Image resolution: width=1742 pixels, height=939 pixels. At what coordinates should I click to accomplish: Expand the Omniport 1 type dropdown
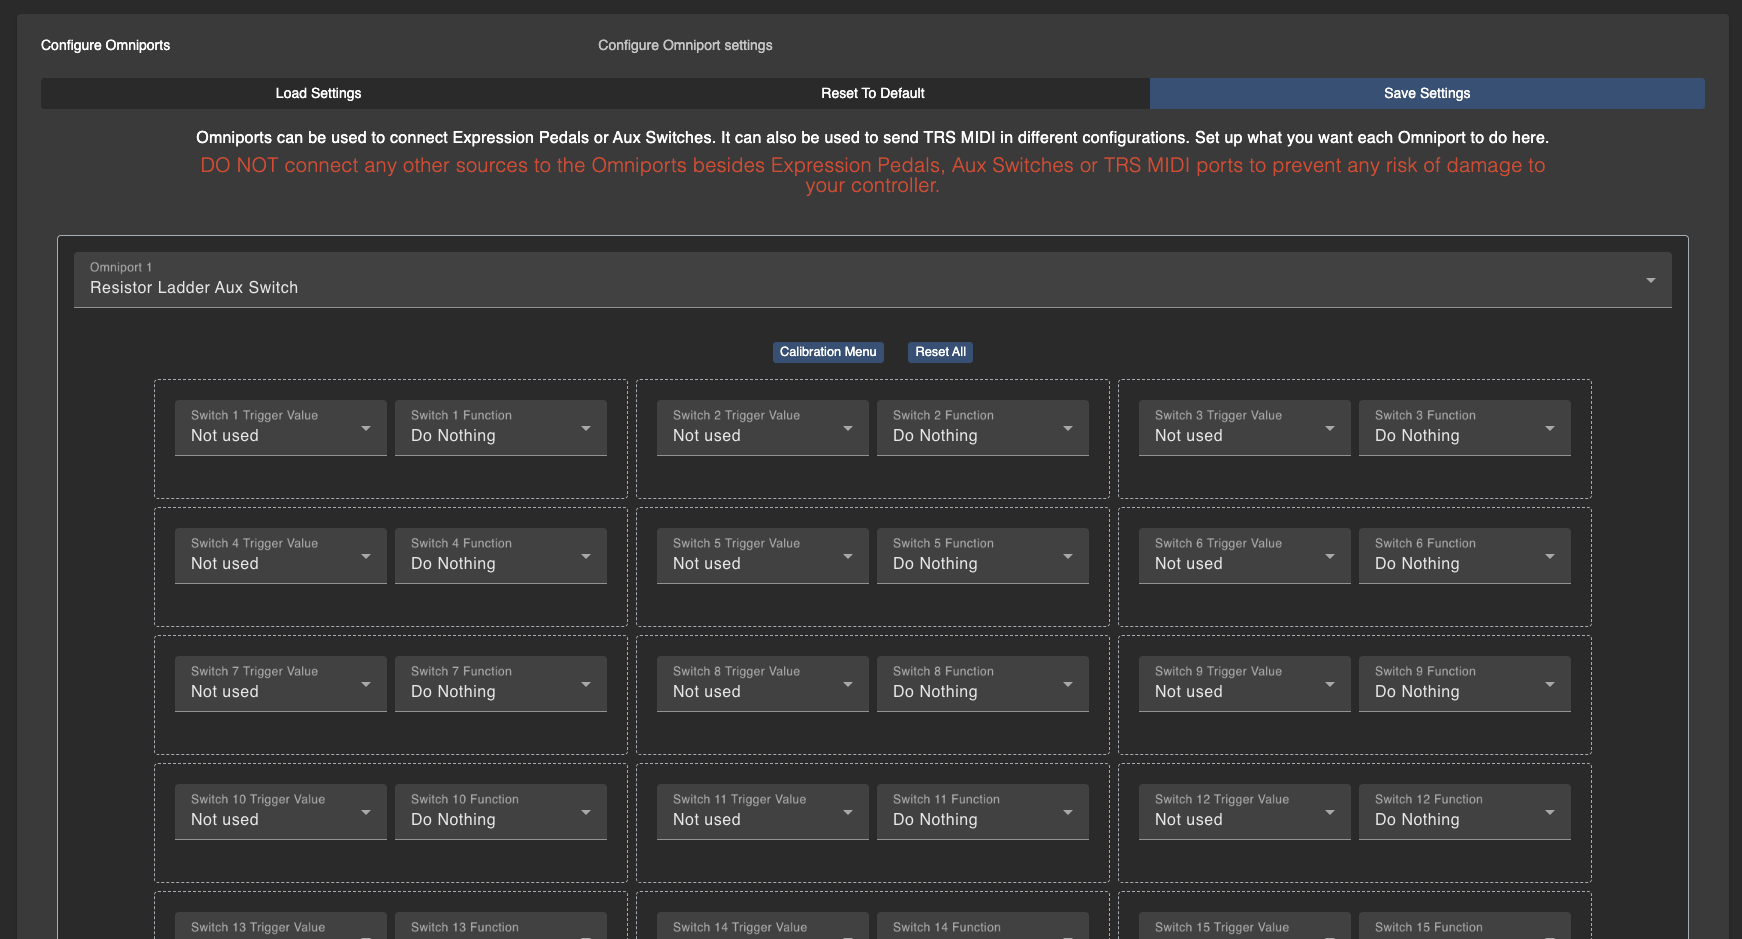point(872,280)
